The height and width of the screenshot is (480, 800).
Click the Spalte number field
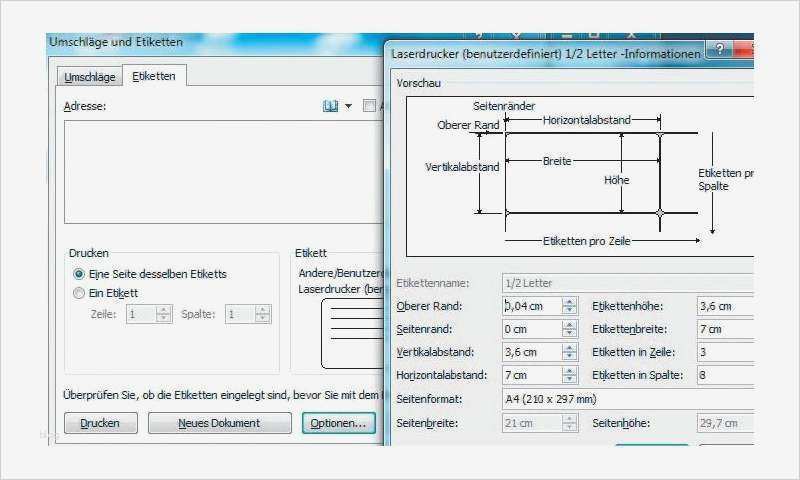[x=240, y=314]
